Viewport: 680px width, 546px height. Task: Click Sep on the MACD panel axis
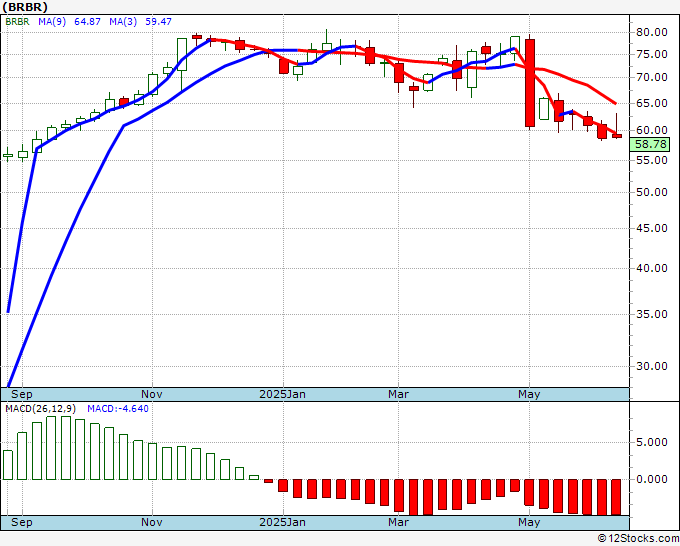click(x=22, y=522)
